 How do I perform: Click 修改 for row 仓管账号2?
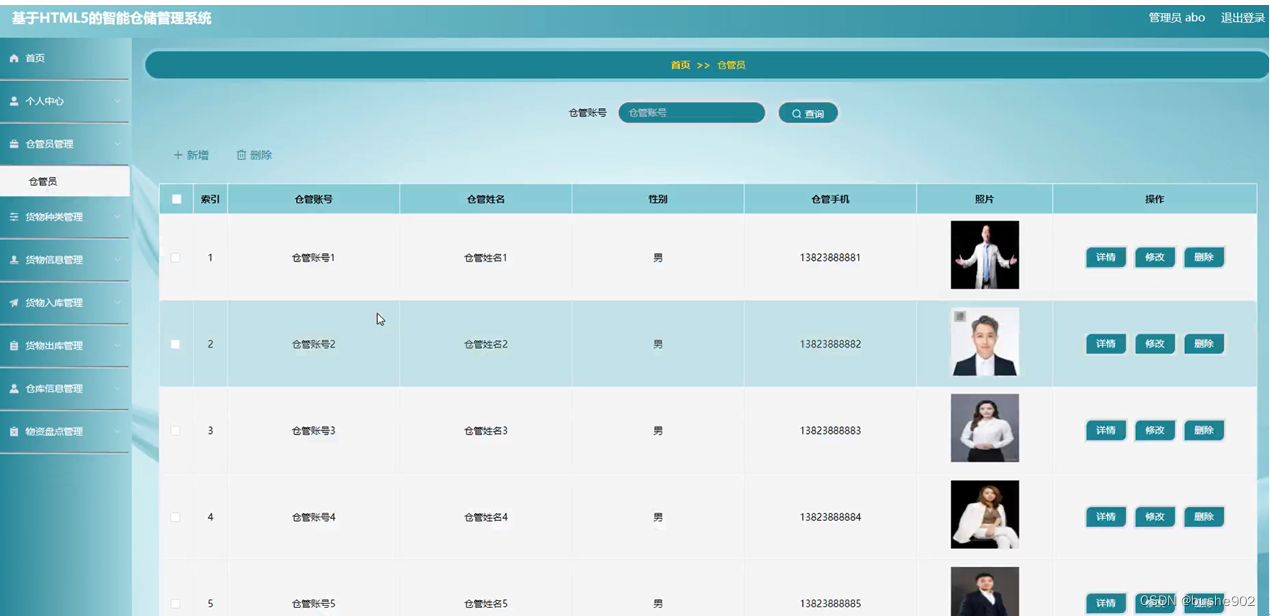pyautogui.click(x=1155, y=344)
